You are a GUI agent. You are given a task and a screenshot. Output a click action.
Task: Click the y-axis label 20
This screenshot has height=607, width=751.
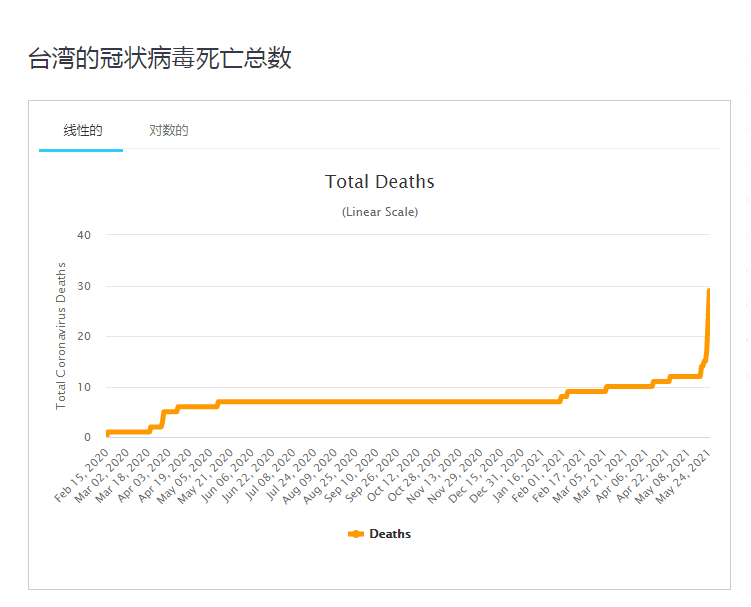tap(84, 336)
